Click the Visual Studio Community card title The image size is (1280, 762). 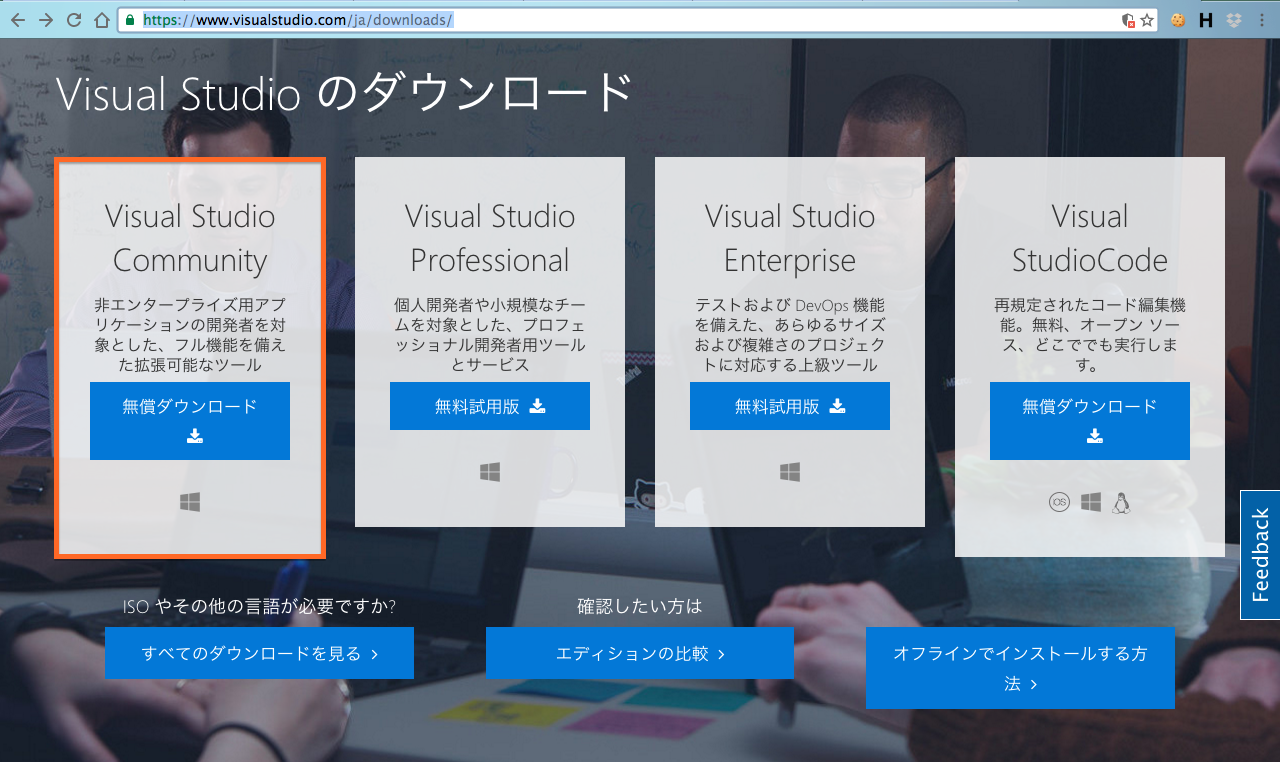click(x=190, y=238)
